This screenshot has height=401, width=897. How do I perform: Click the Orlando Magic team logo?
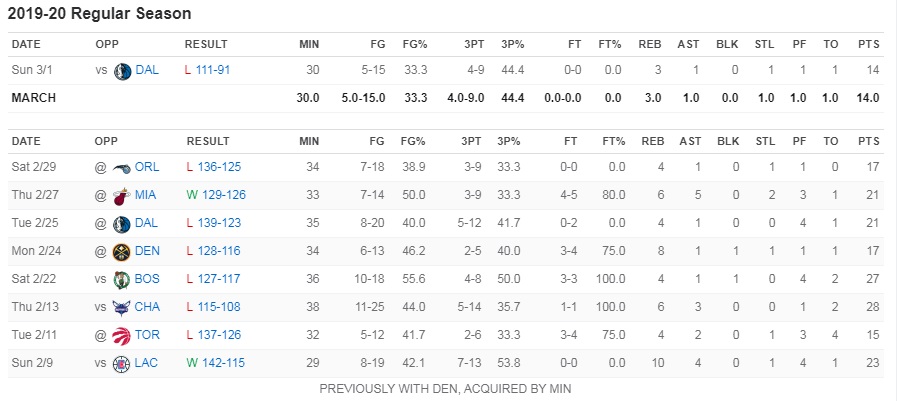121,168
